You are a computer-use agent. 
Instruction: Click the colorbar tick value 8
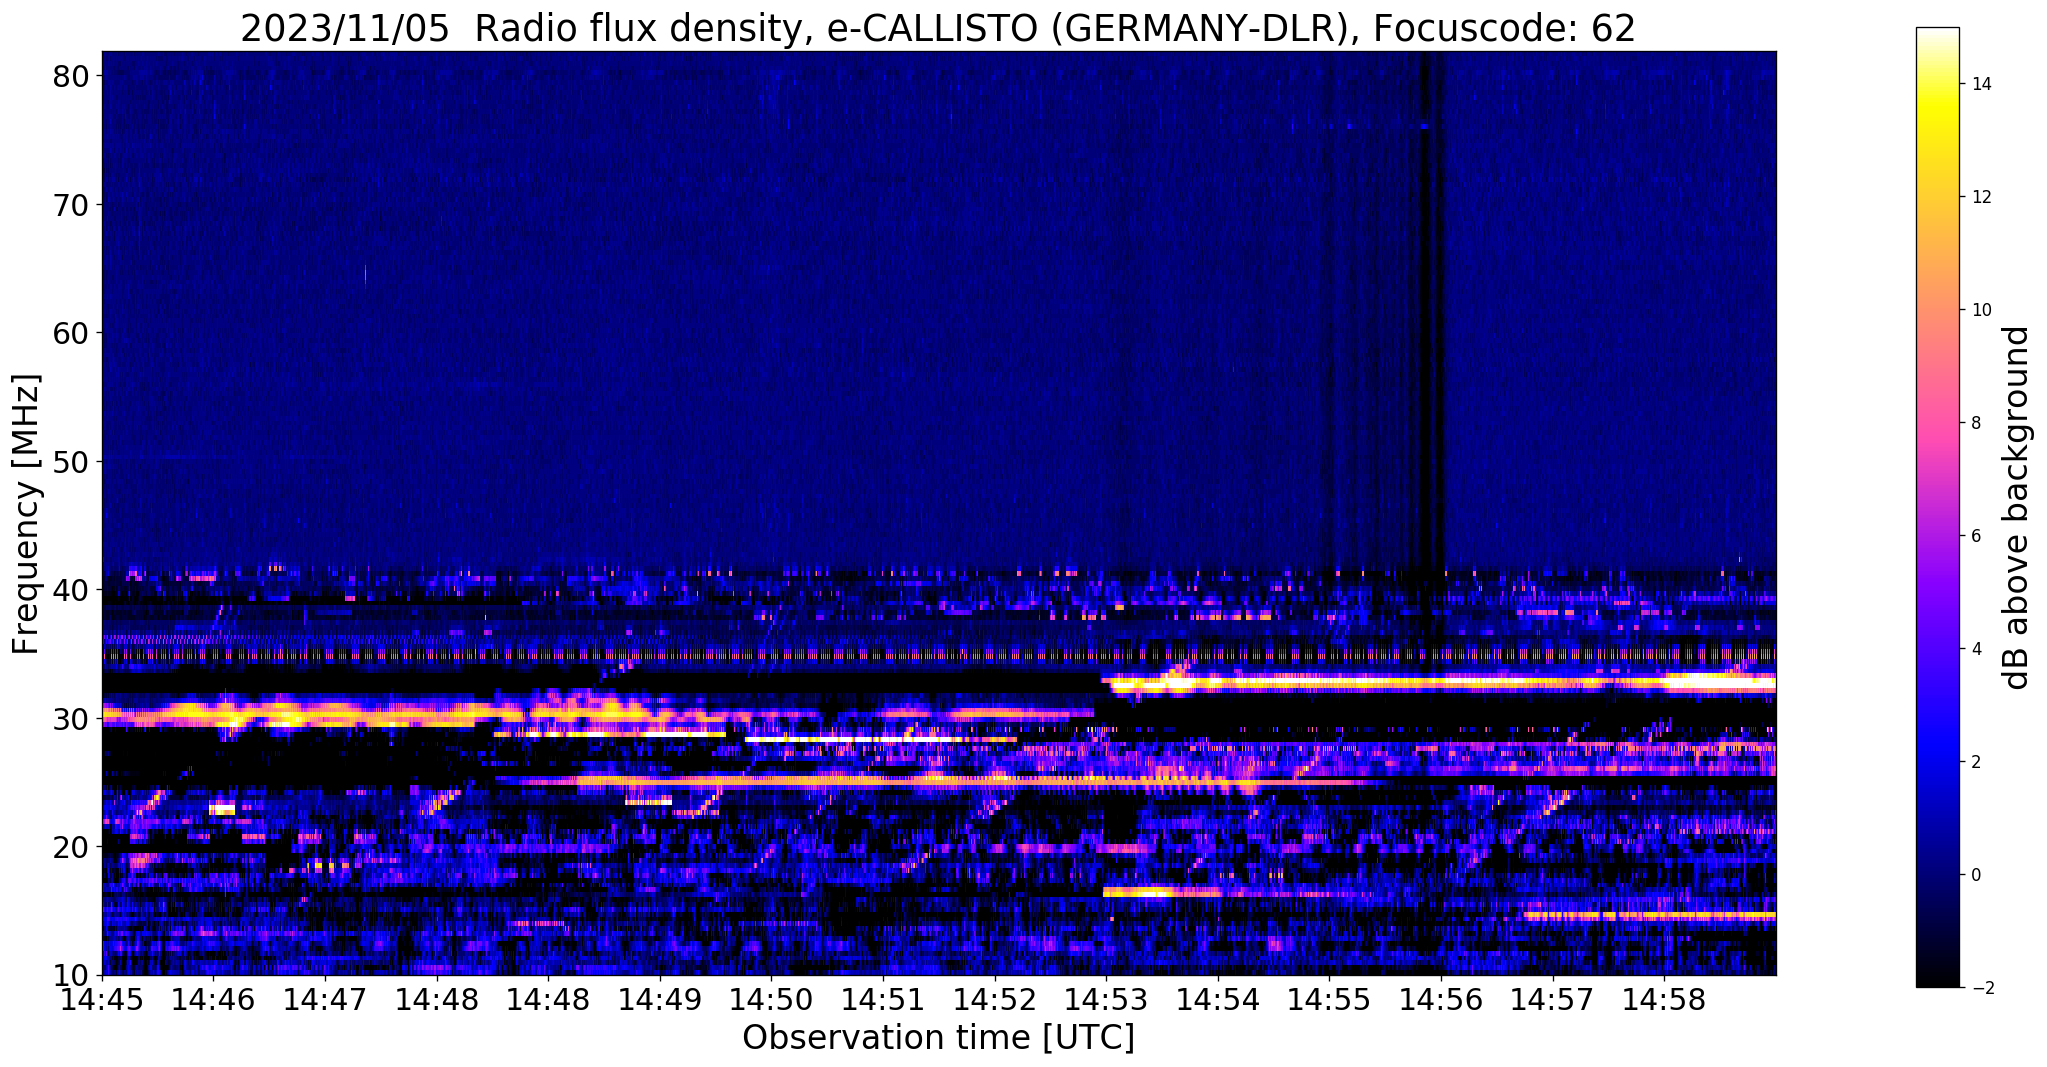(x=1975, y=423)
